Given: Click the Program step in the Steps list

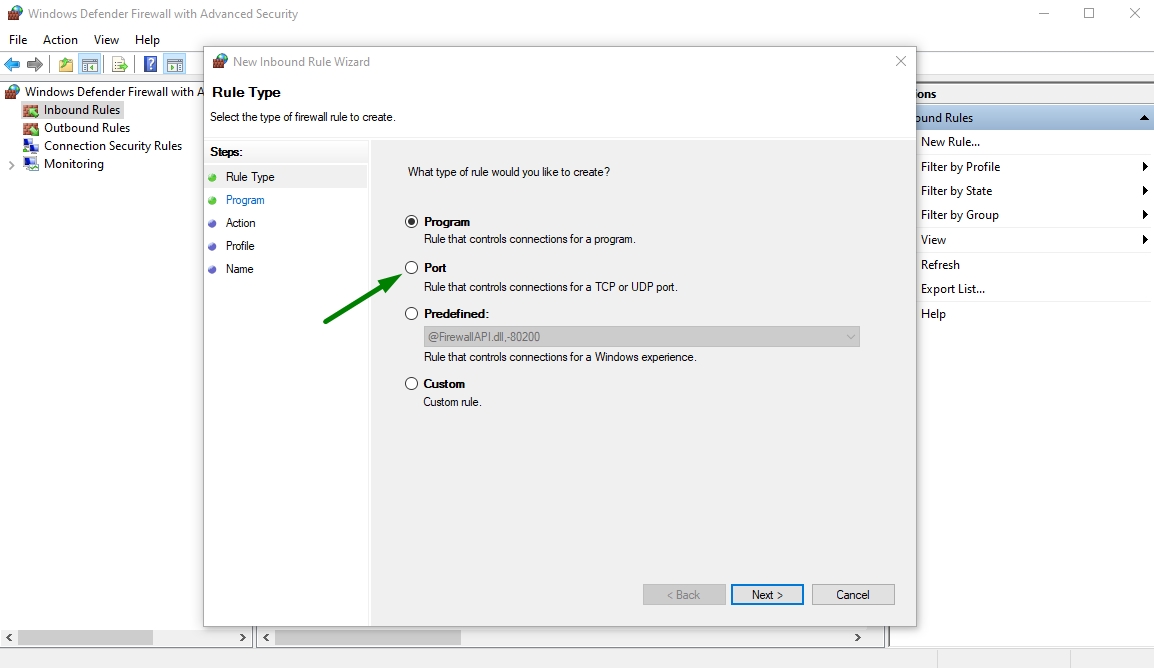Looking at the screenshot, I should point(245,200).
